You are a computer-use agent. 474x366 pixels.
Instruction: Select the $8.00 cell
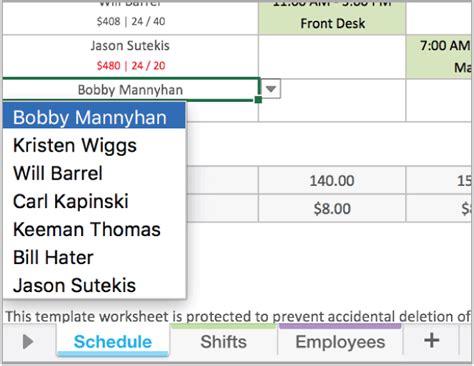click(x=332, y=209)
